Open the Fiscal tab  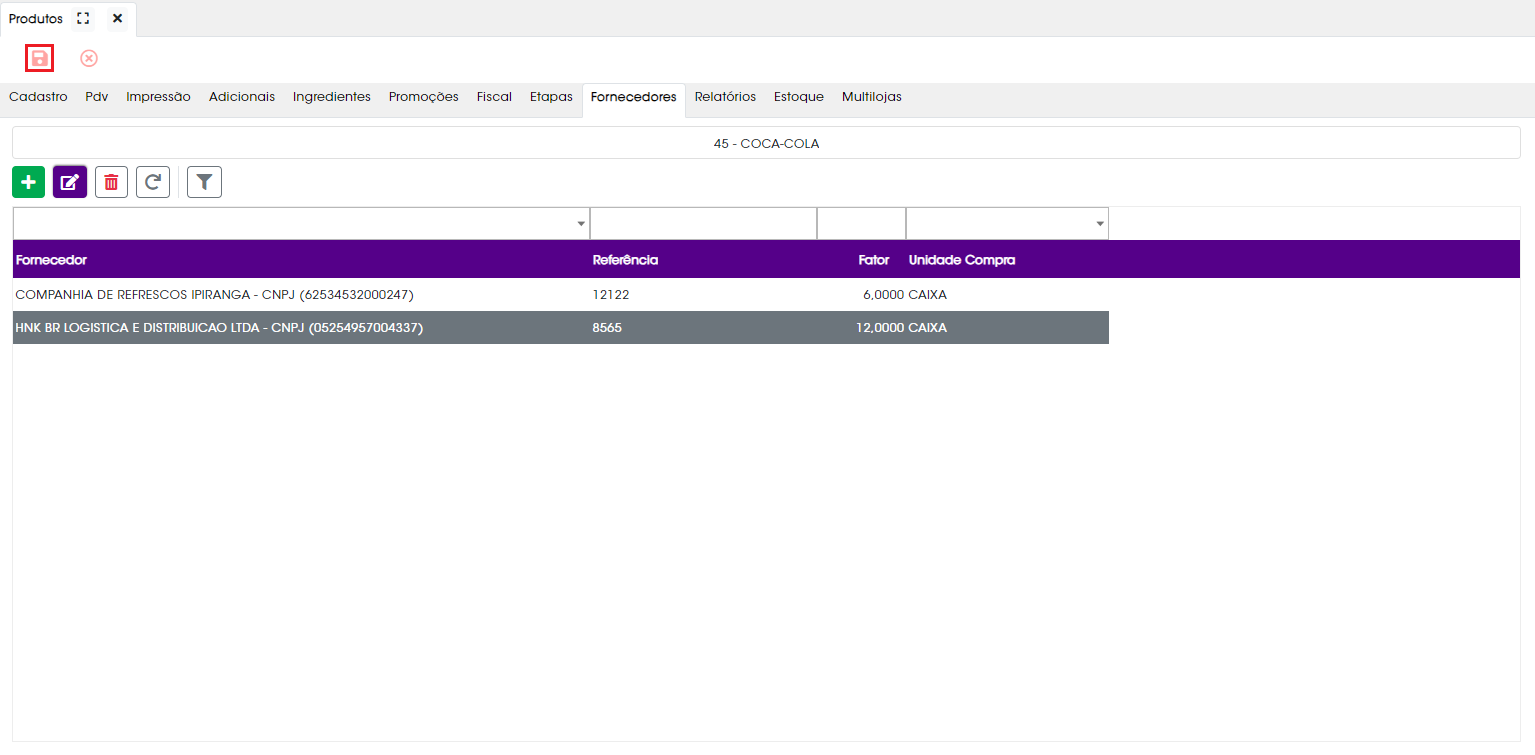(x=494, y=97)
